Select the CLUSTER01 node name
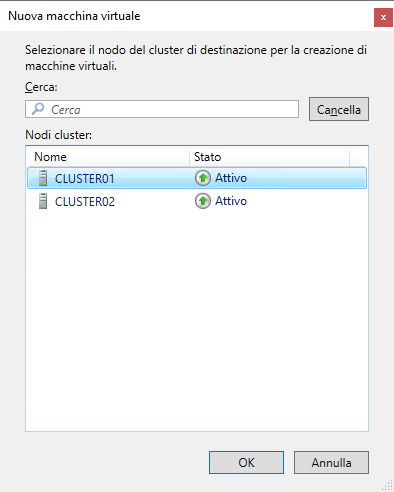 (85, 179)
